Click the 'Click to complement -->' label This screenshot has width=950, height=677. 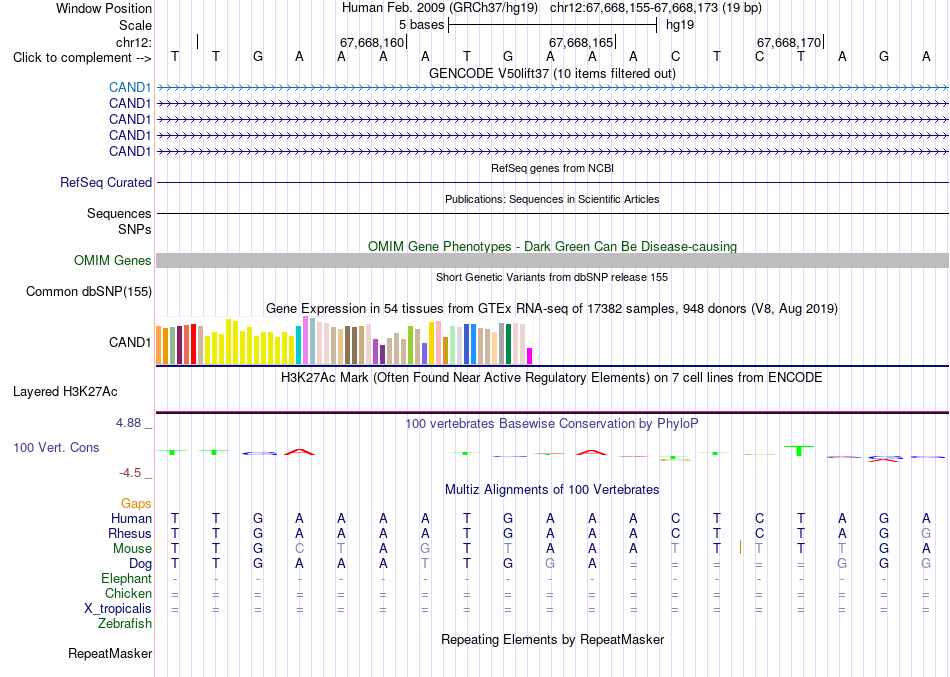(82, 58)
